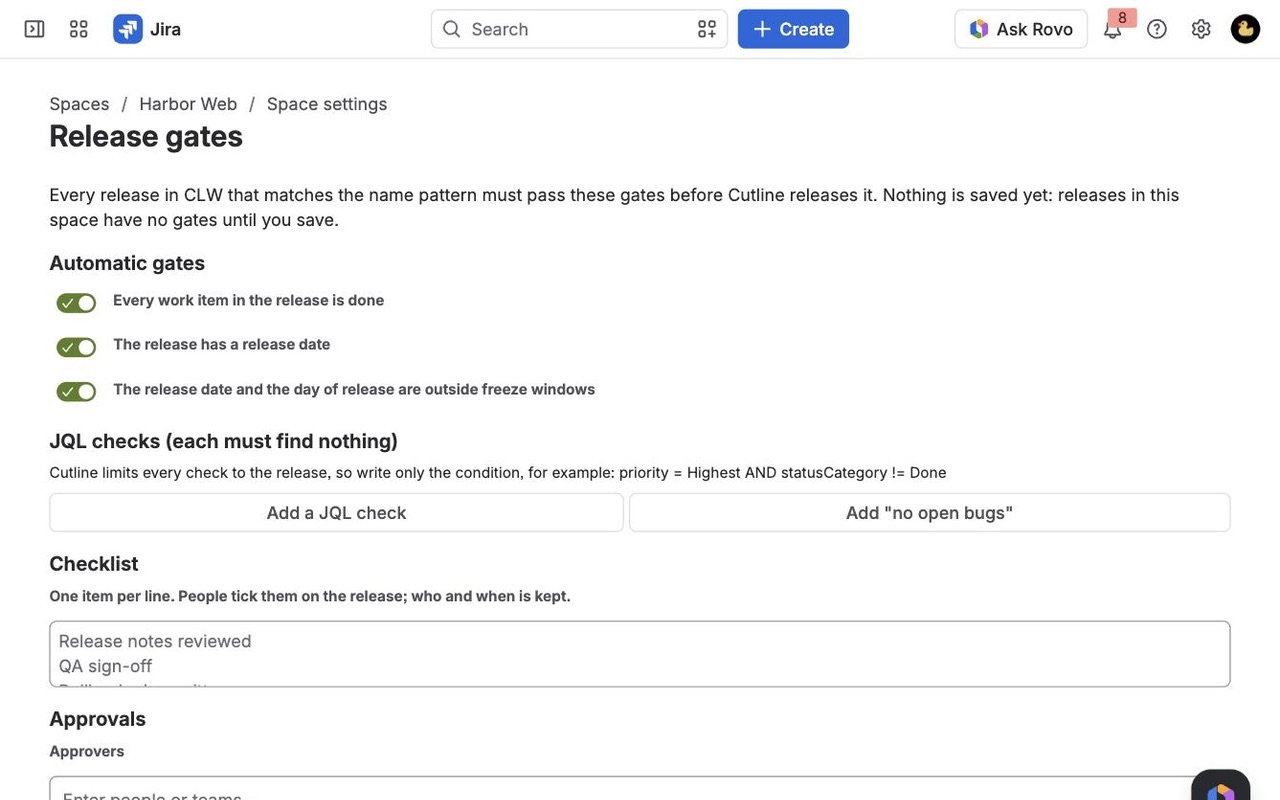Open the floating Rovo chat icon
This screenshot has width=1280, height=800.
(x=1221, y=786)
